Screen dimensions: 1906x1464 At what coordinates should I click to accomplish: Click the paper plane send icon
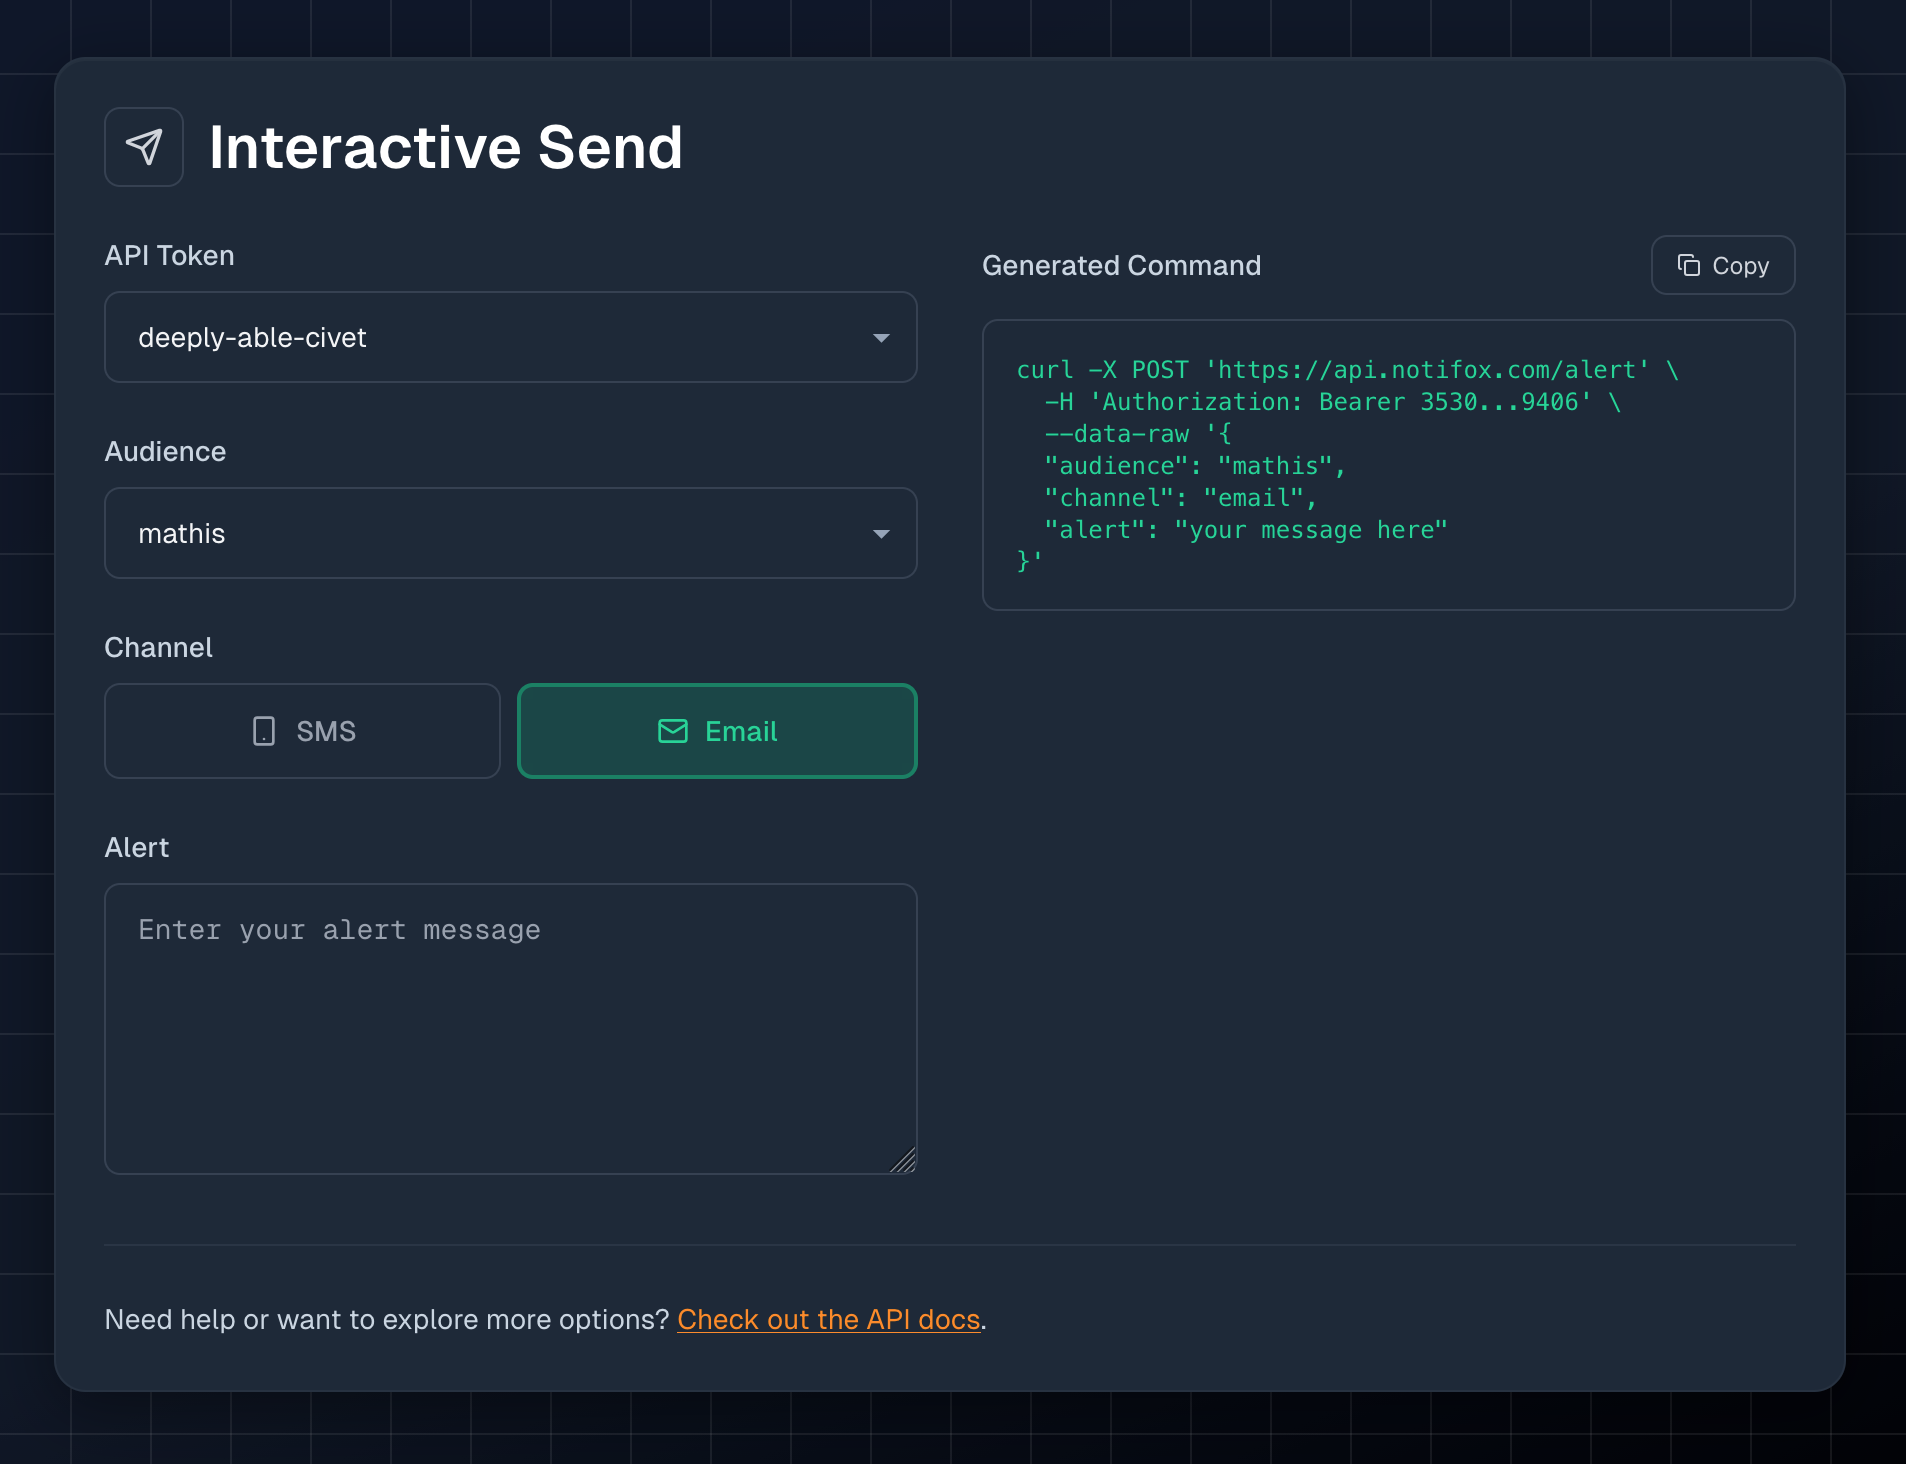[x=144, y=146]
